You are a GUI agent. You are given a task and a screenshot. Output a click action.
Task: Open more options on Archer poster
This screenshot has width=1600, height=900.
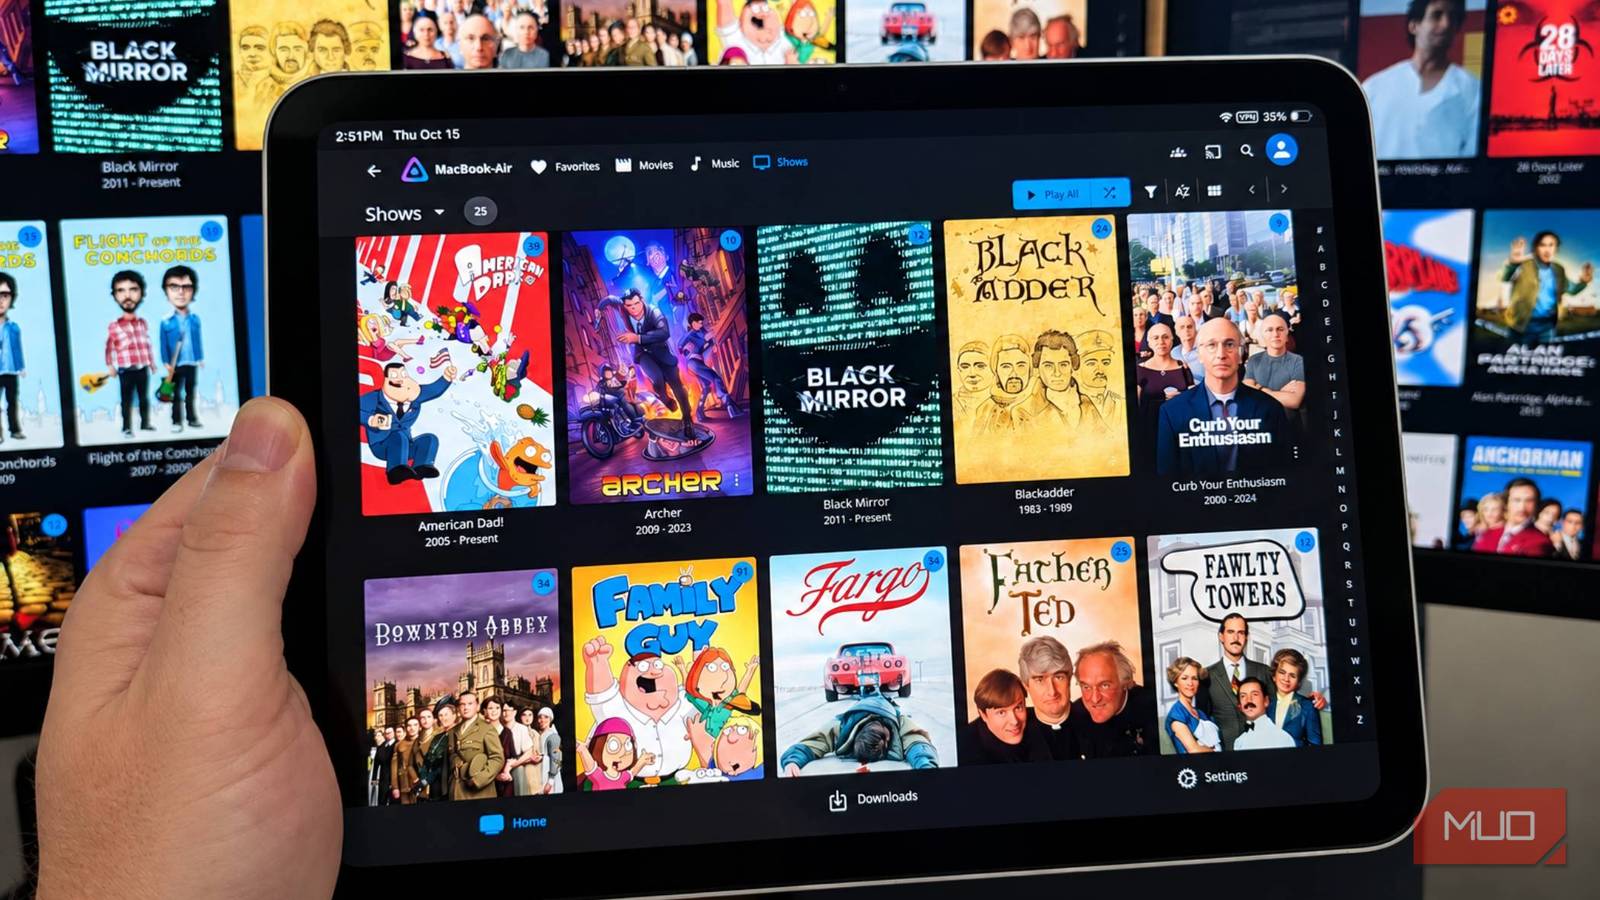click(737, 481)
